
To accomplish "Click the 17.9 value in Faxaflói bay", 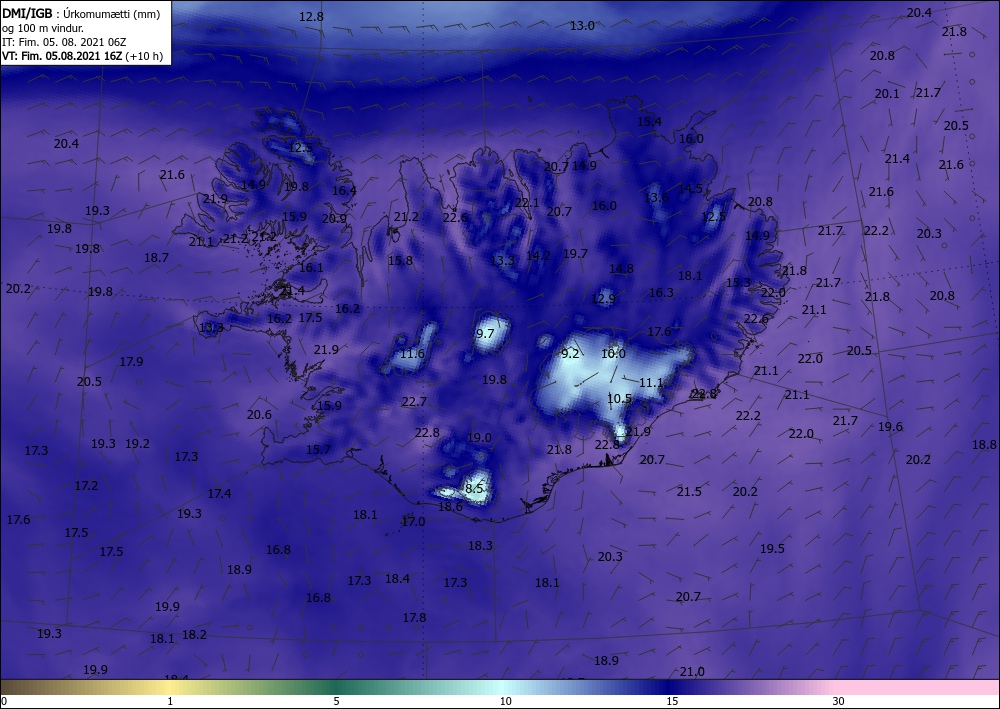I will (x=131, y=362).
